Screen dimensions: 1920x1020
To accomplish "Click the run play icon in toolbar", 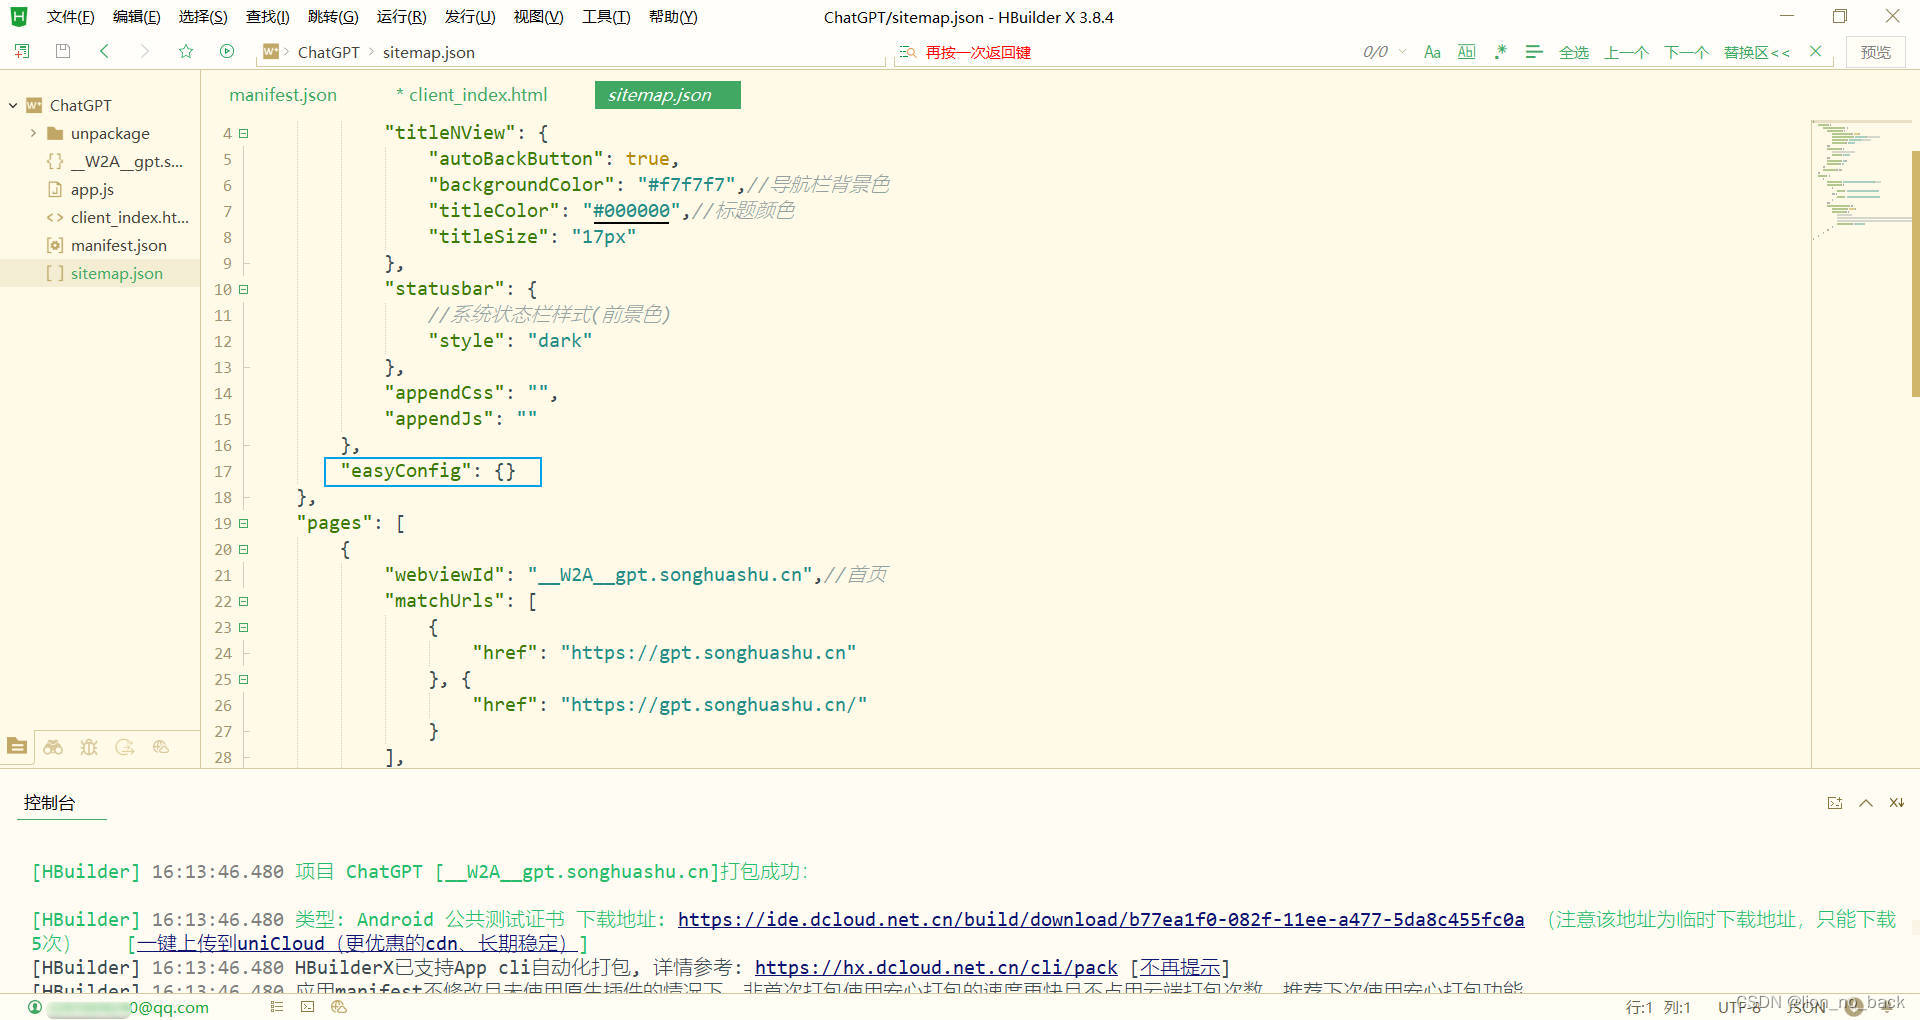I will point(227,51).
